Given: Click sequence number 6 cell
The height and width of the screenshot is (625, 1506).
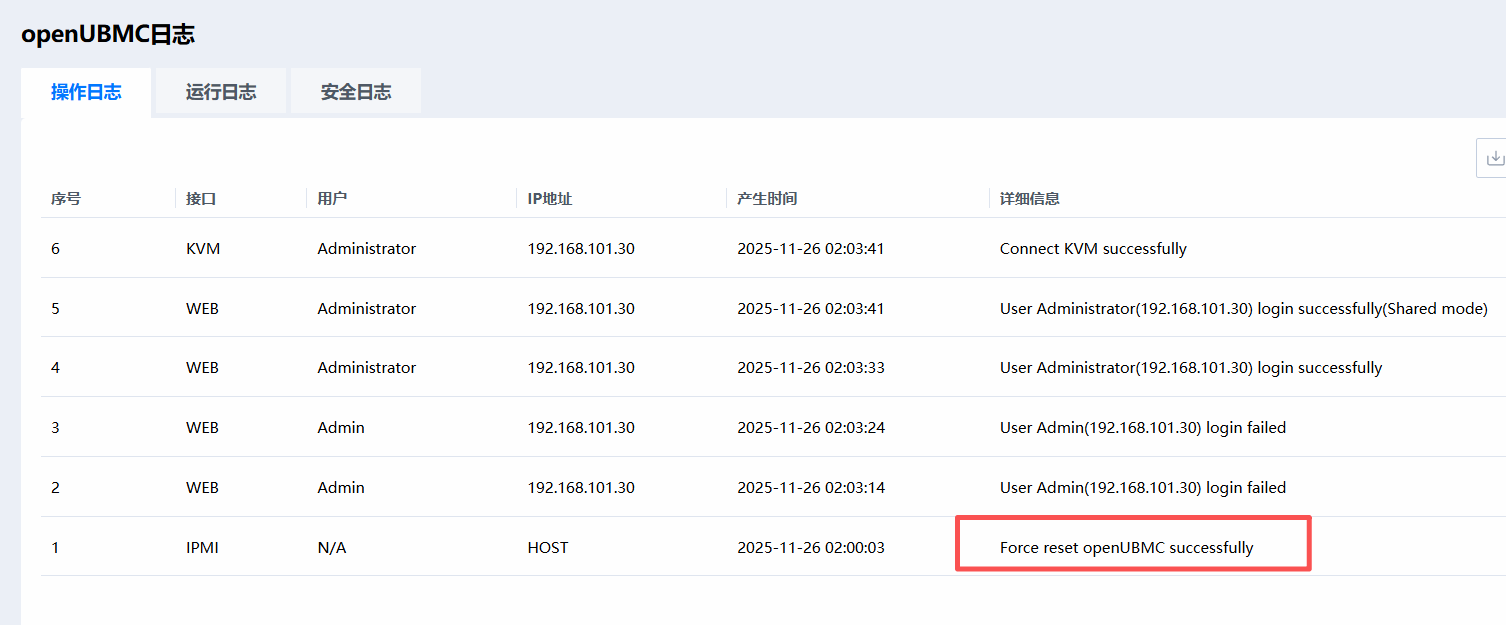Looking at the screenshot, I should [56, 248].
